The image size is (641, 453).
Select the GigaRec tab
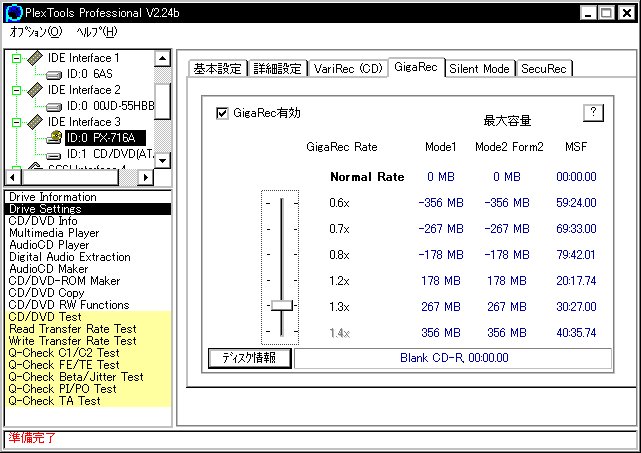416,67
